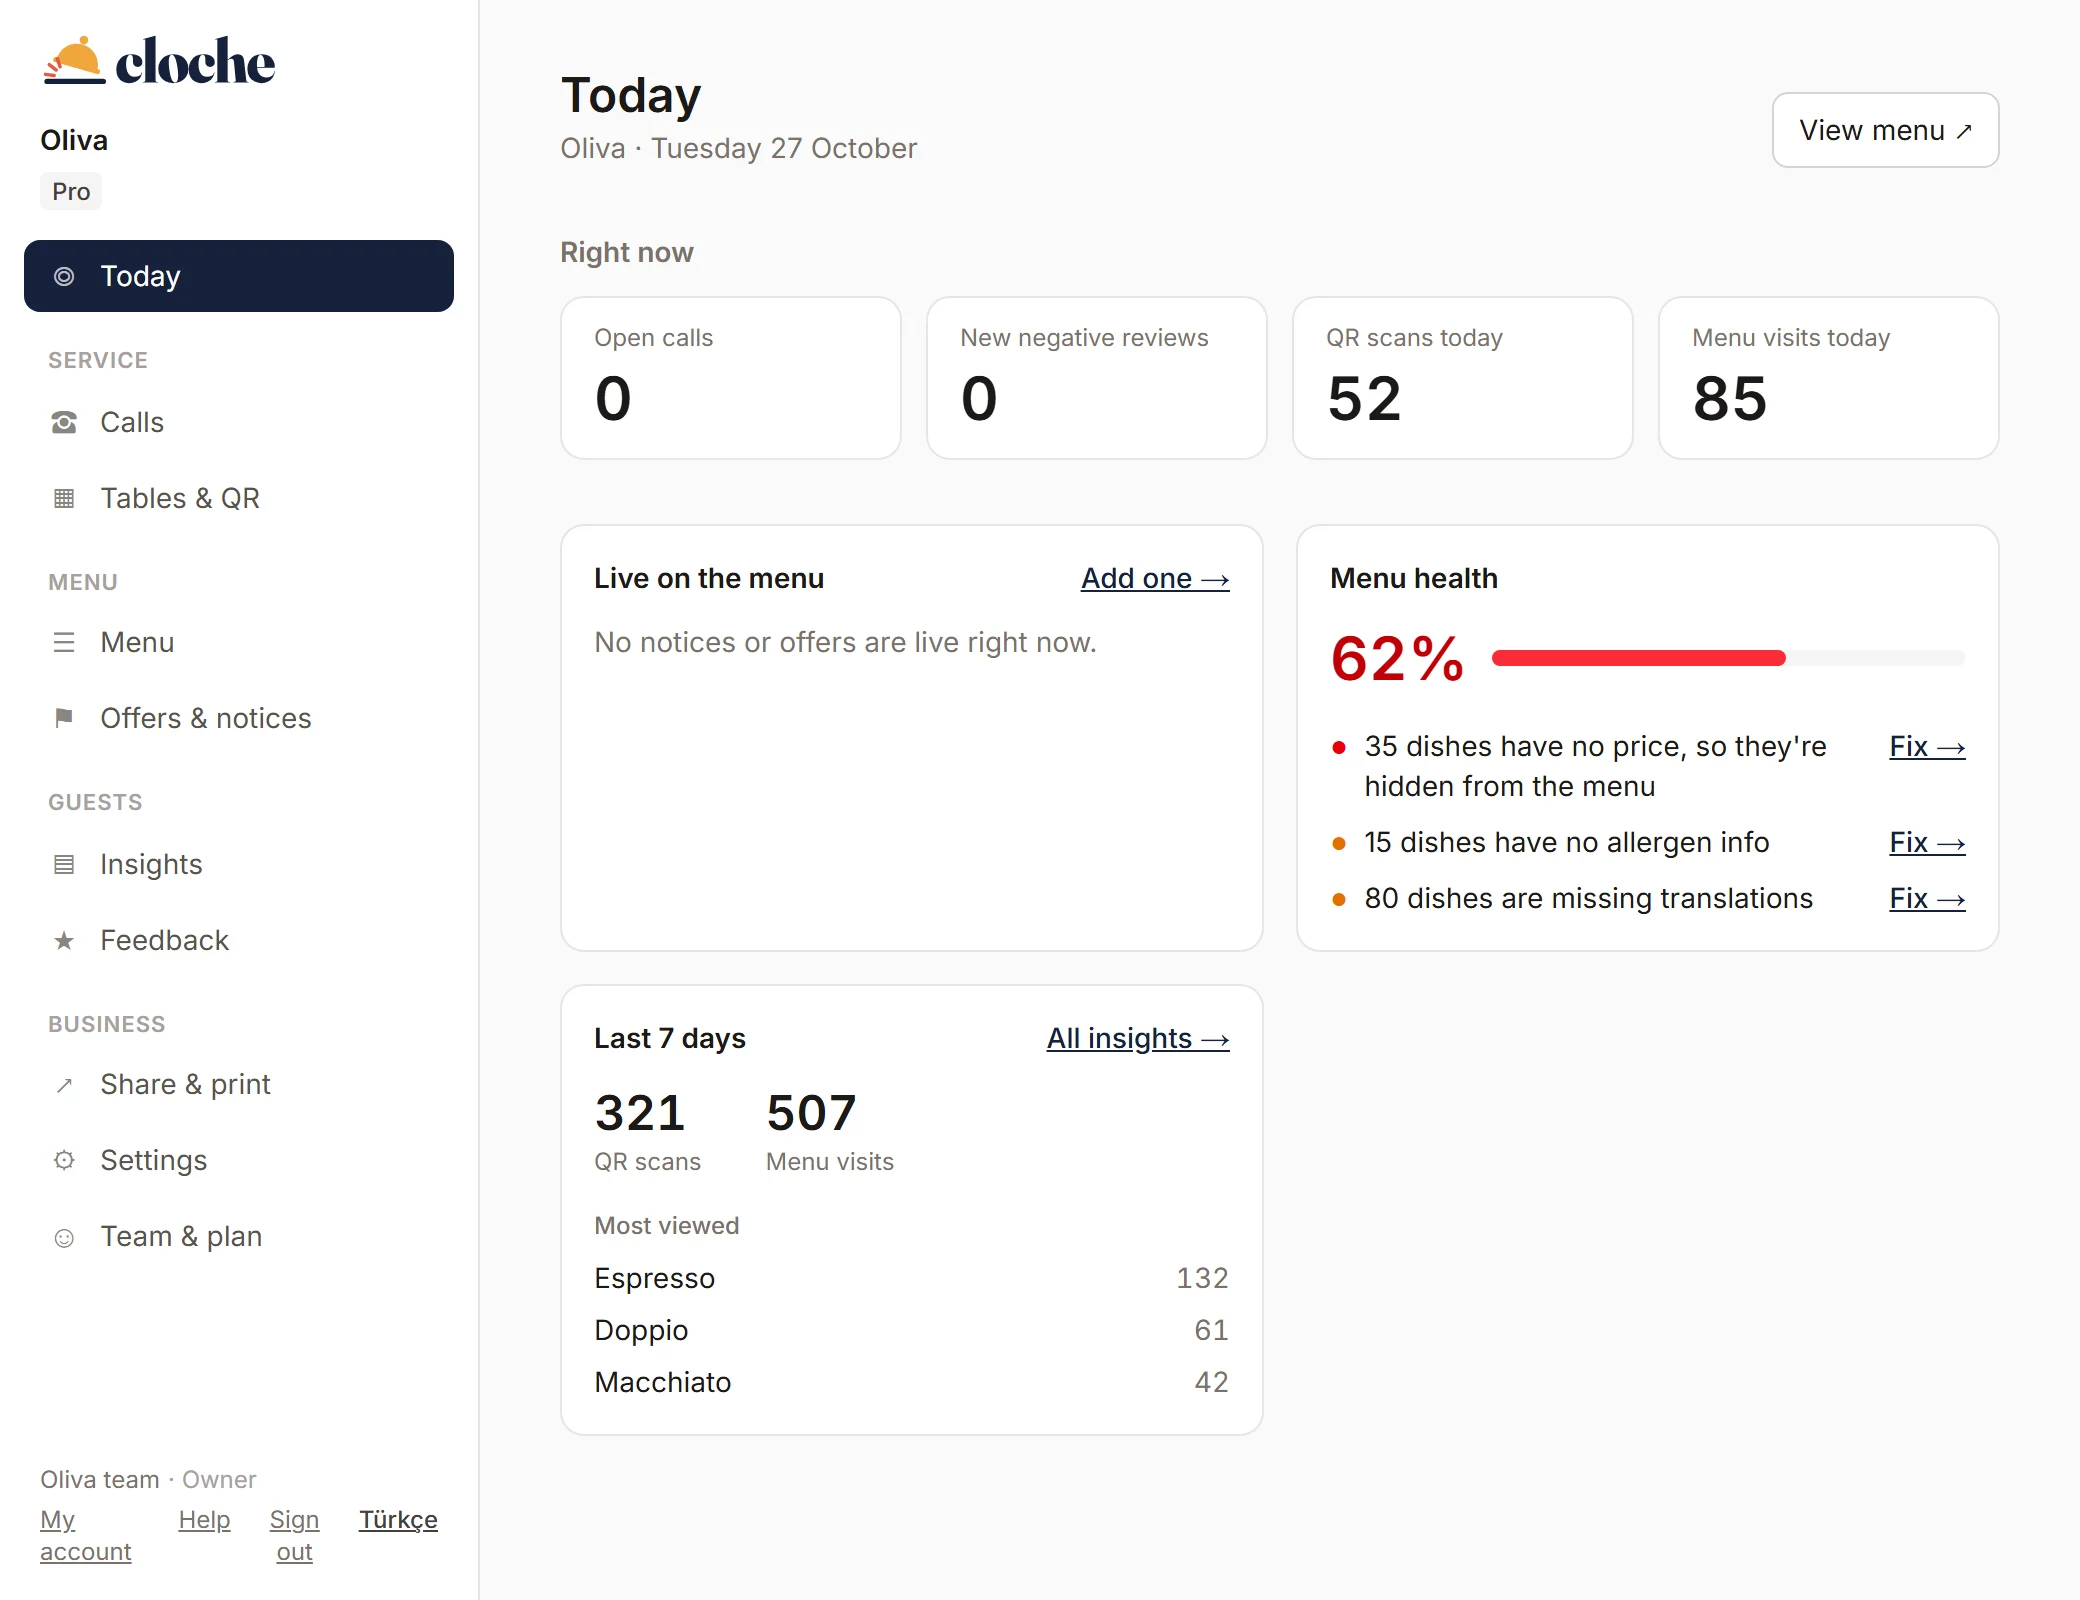Open the Today page in the sidebar
2080x1600 pixels.
coord(239,276)
